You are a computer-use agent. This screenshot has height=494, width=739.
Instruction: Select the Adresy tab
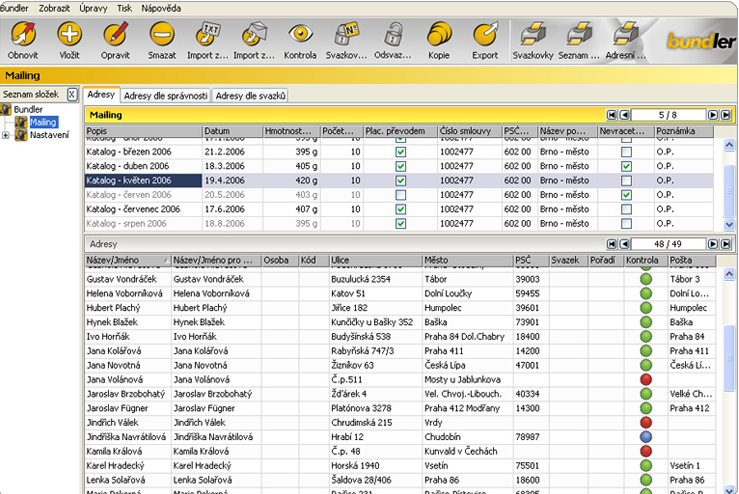click(101, 95)
